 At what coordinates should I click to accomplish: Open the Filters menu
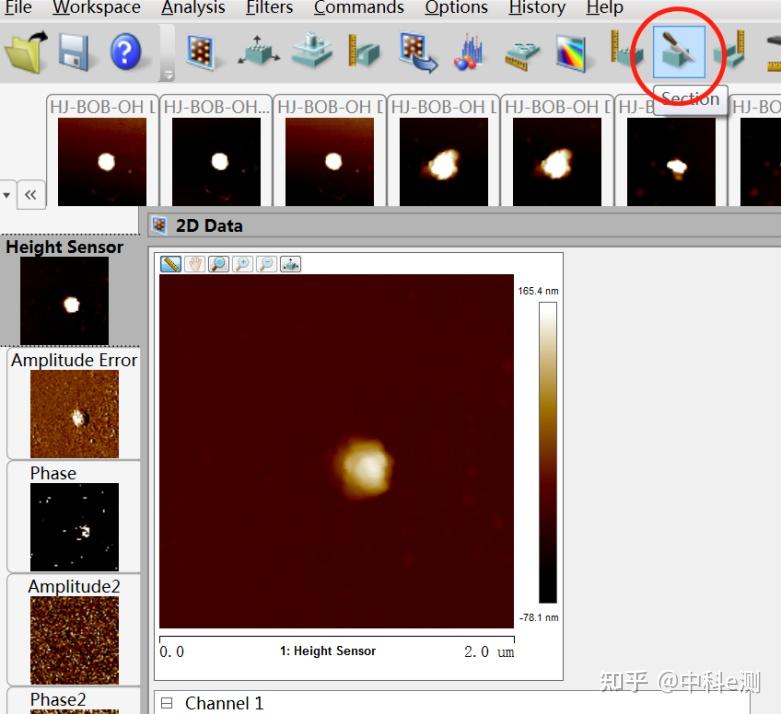click(269, 7)
